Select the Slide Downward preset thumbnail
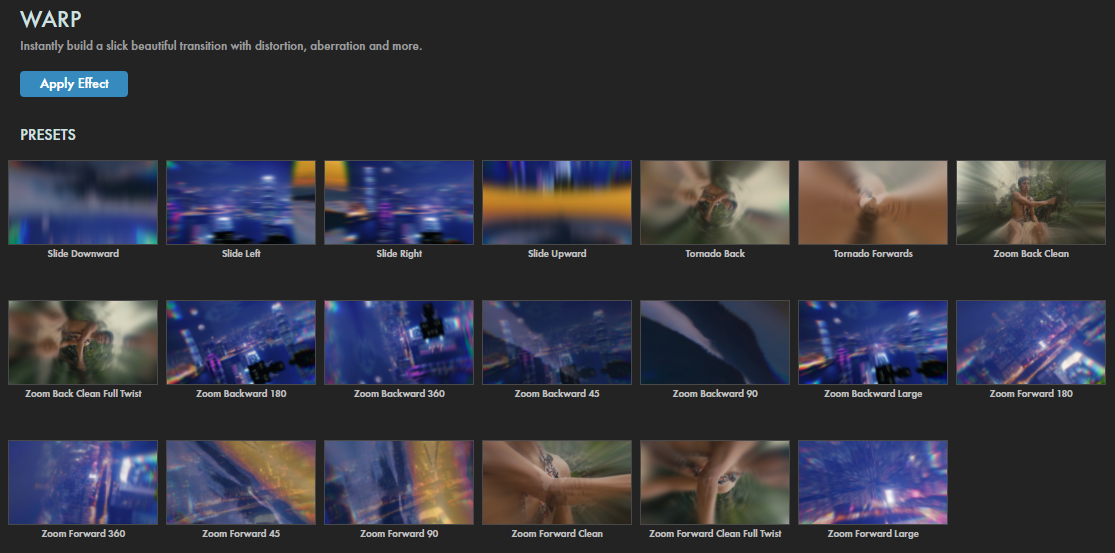This screenshot has width=1115, height=553. pyautogui.click(x=83, y=202)
